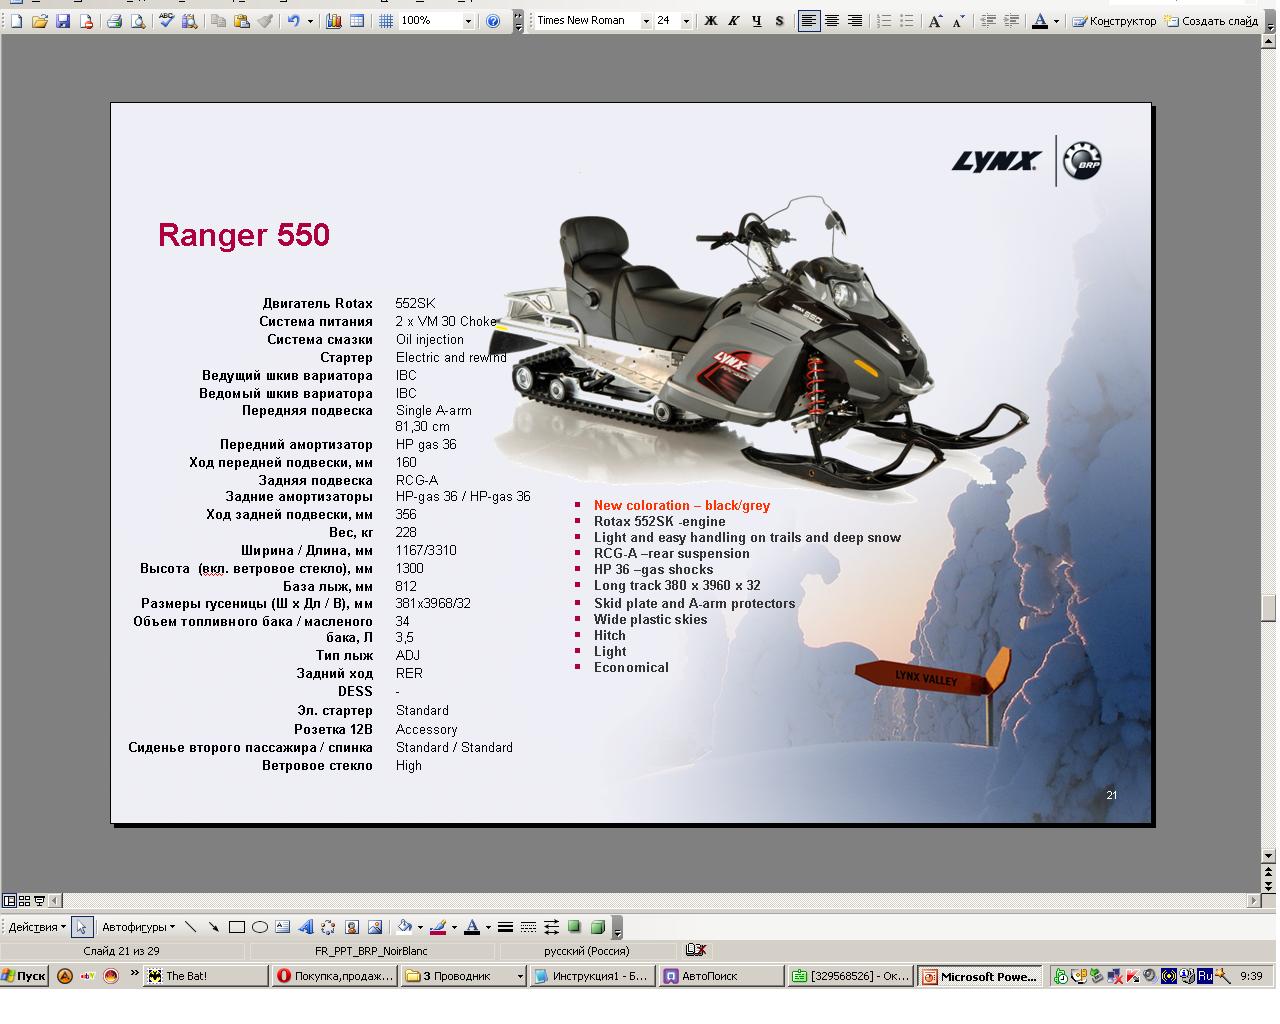Toggle show grid button

pyautogui.click(x=385, y=21)
